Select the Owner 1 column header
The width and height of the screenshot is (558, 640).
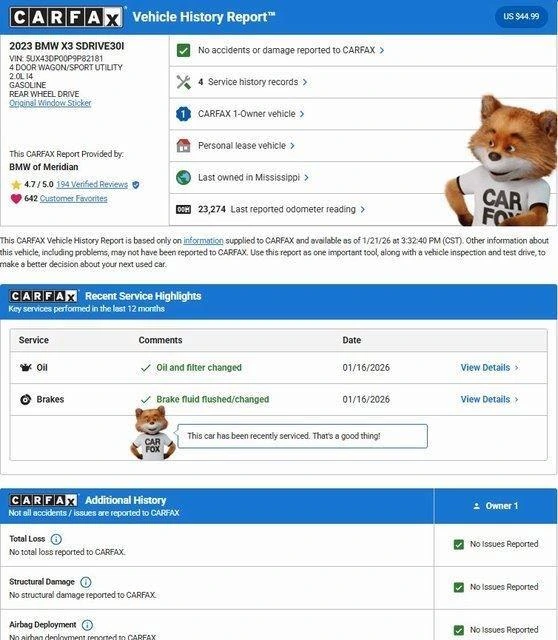point(496,506)
